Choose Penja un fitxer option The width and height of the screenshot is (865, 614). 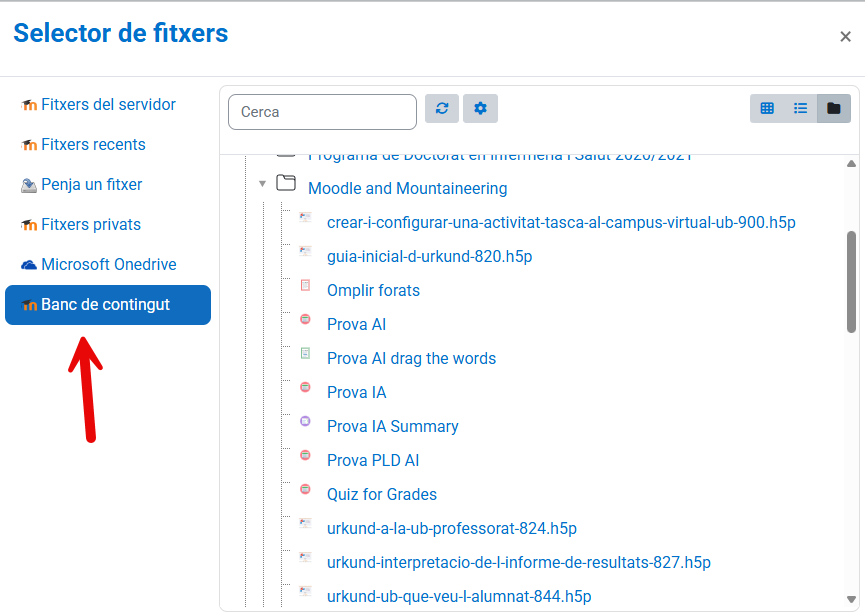coord(91,185)
